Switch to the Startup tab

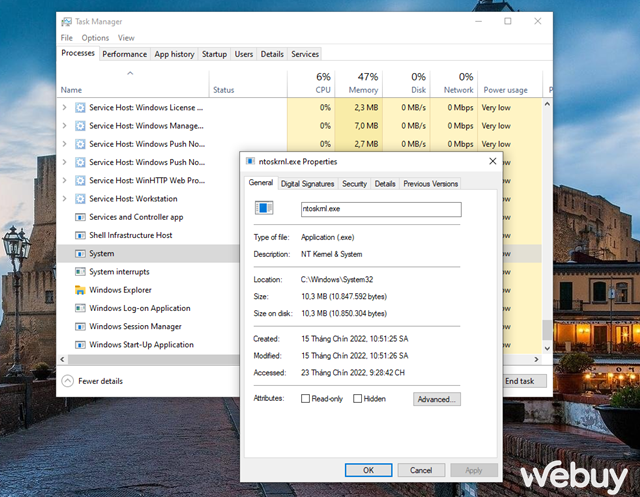coord(214,54)
